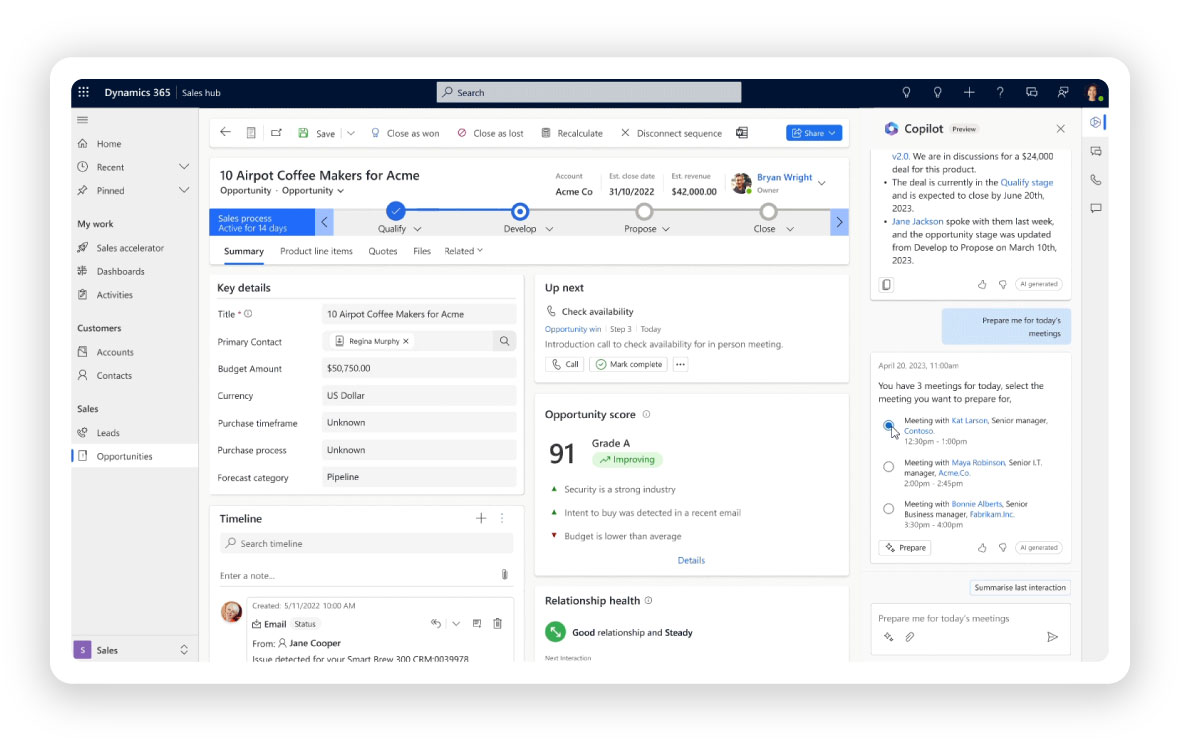Screen dimensions: 1180x740
Task: Switch to the Product line items tab
Action: (316, 251)
